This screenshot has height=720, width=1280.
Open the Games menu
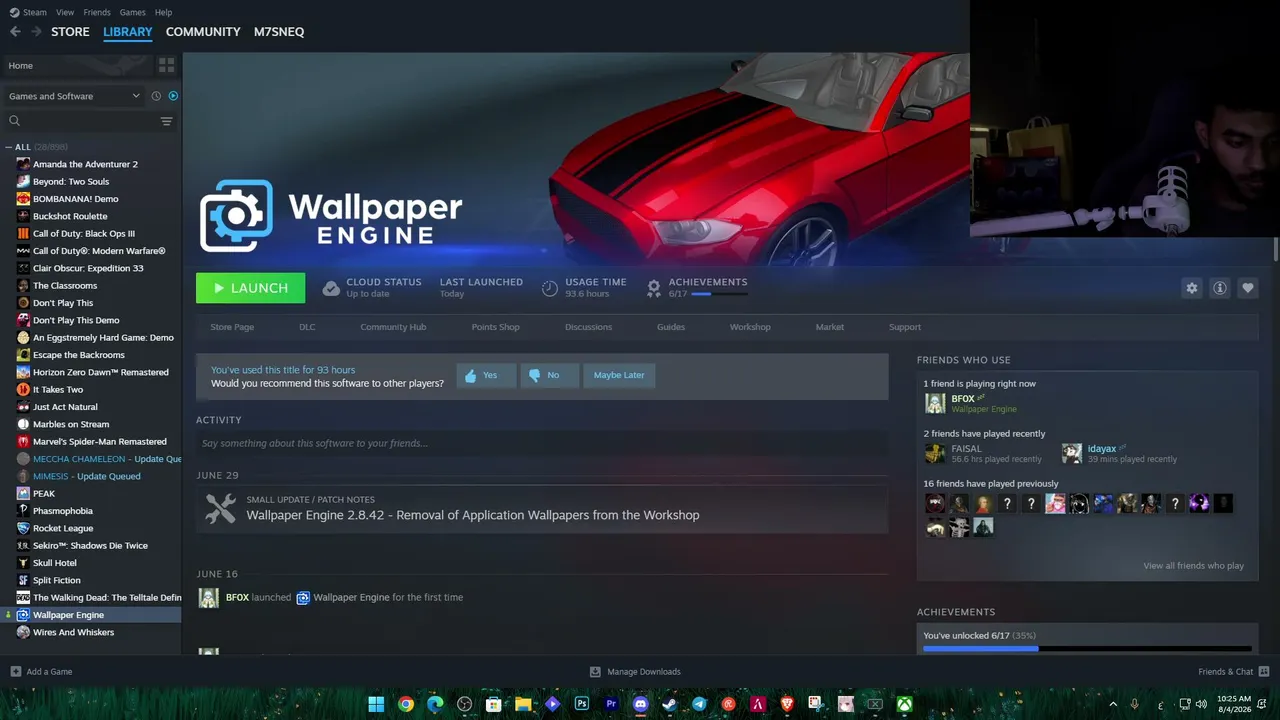coord(133,12)
